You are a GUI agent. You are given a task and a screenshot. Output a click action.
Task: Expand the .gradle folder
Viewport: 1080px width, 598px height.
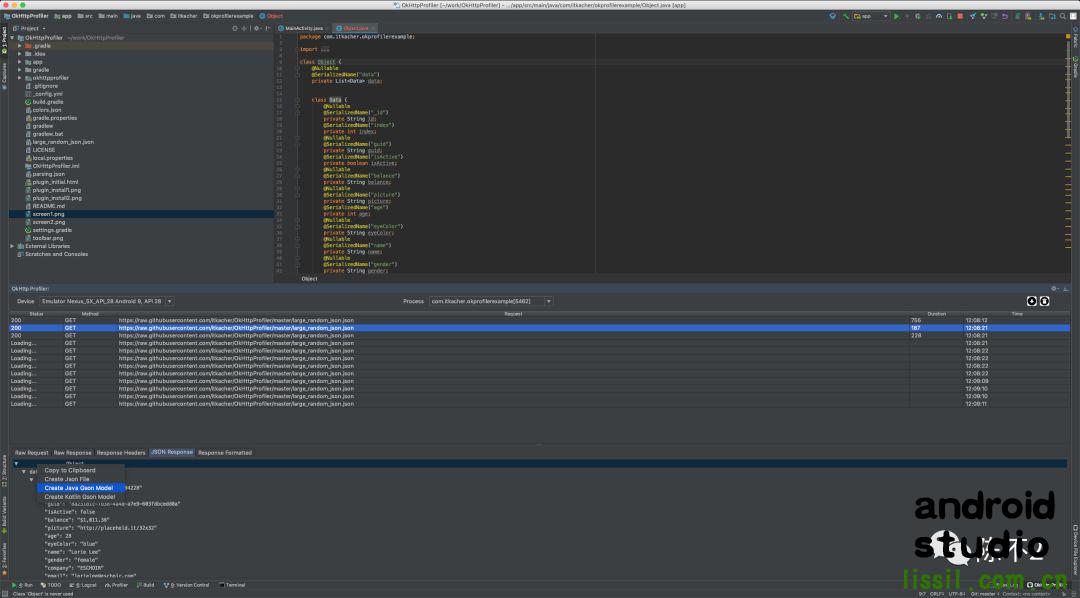click(20, 45)
